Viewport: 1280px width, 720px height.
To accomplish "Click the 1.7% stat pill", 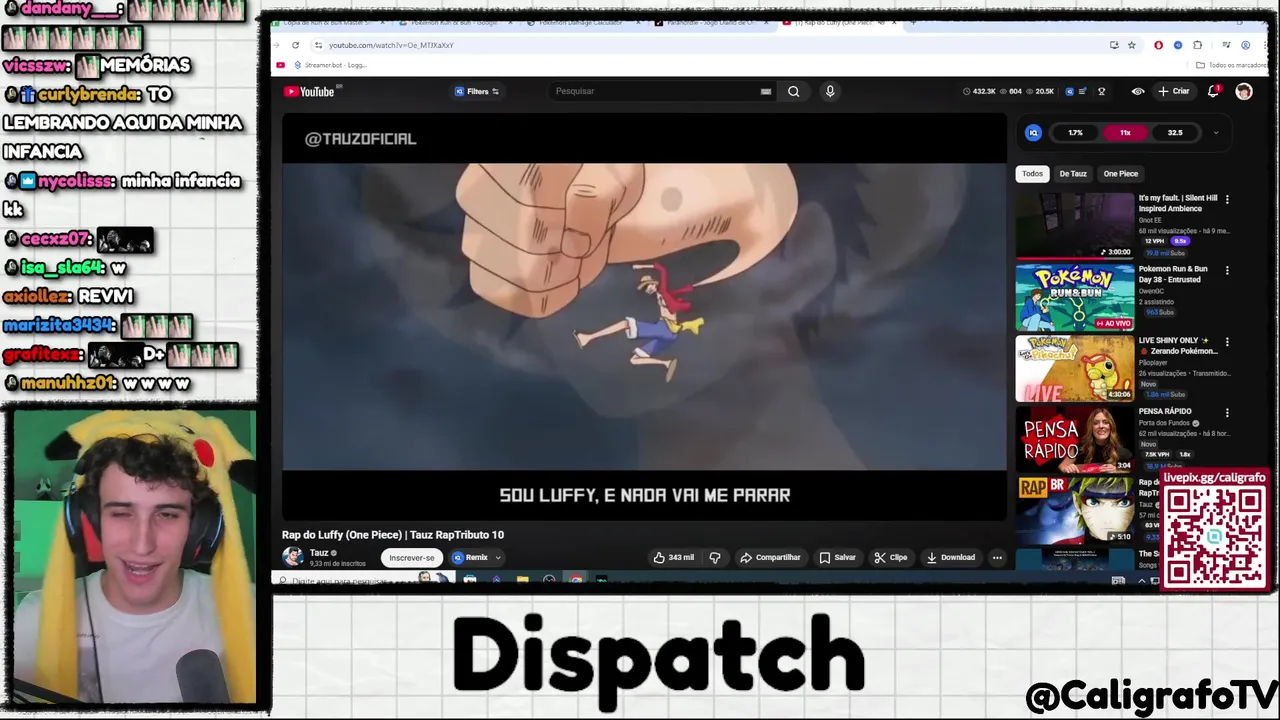I will point(1075,133).
